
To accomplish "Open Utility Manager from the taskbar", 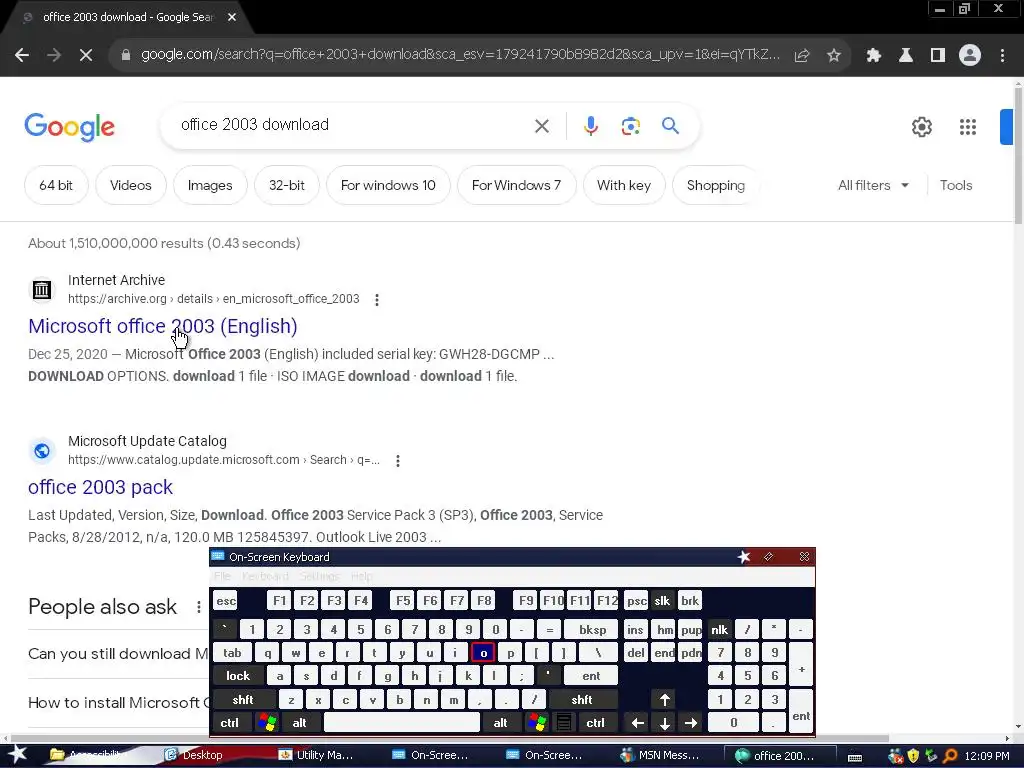I will (317, 755).
